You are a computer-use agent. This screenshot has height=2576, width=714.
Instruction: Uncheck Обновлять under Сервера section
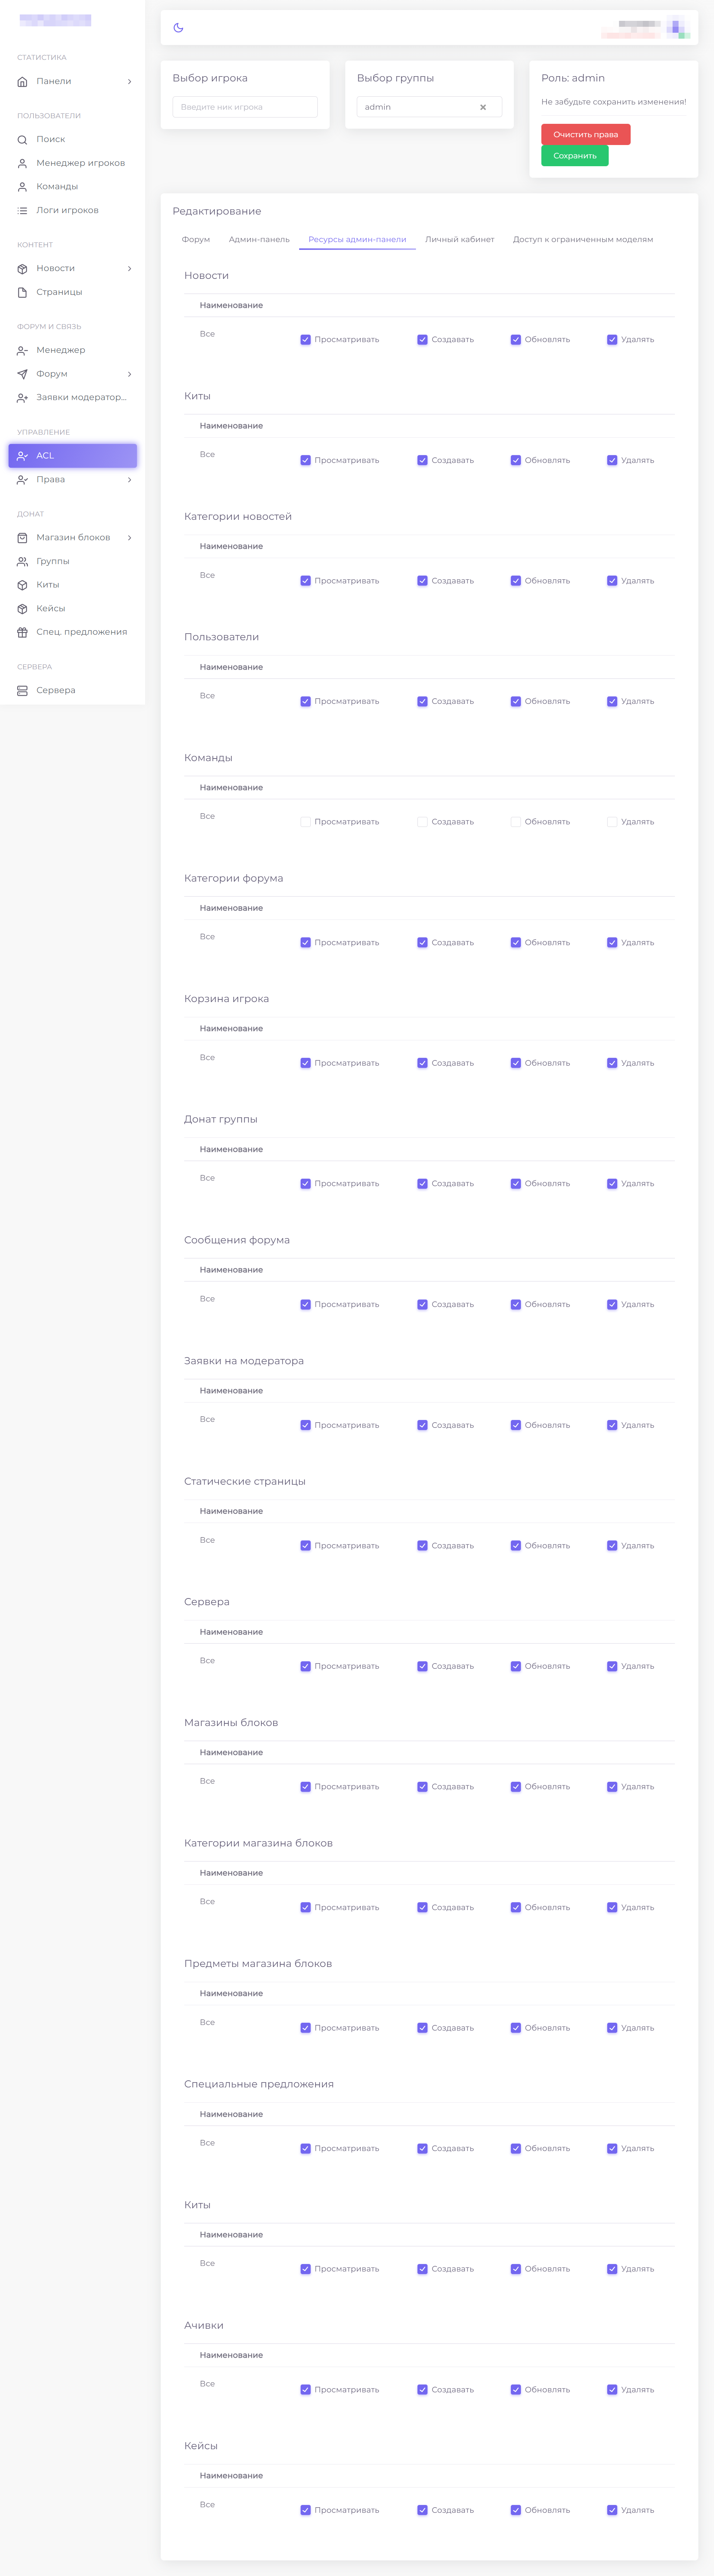click(x=516, y=1666)
